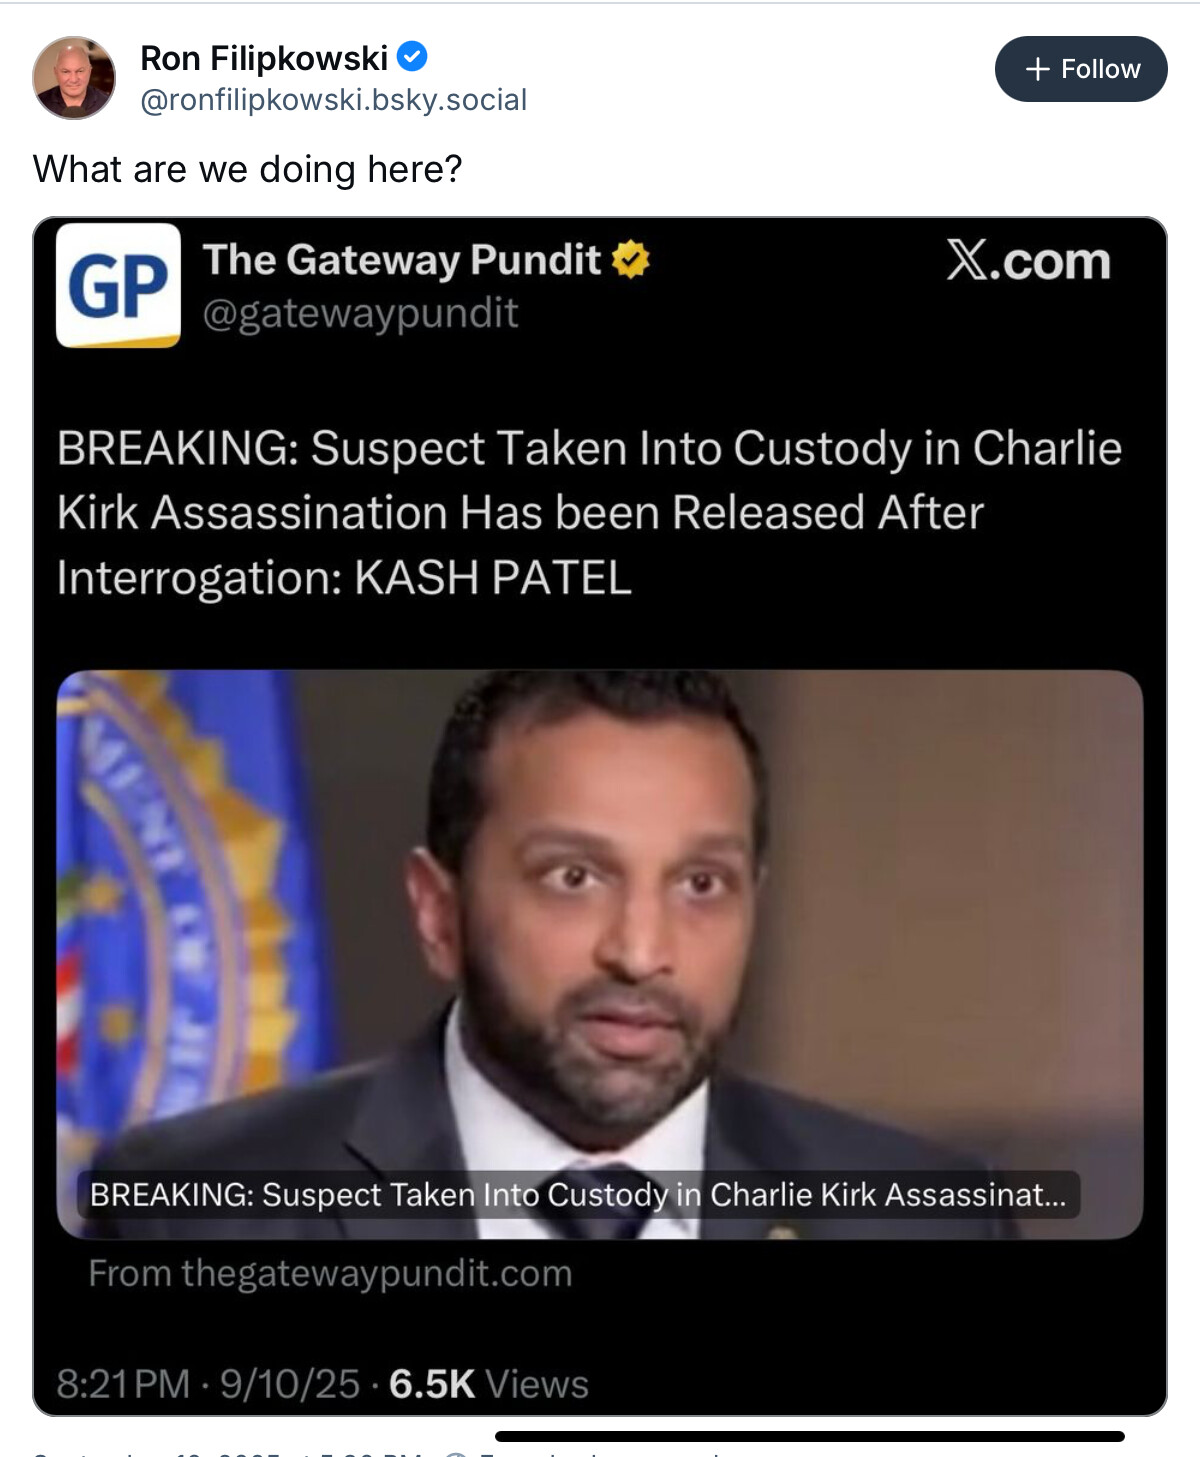
Task: Tap the home indicator bar at screen bottom
Action: pyautogui.click(x=810, y=1436)
